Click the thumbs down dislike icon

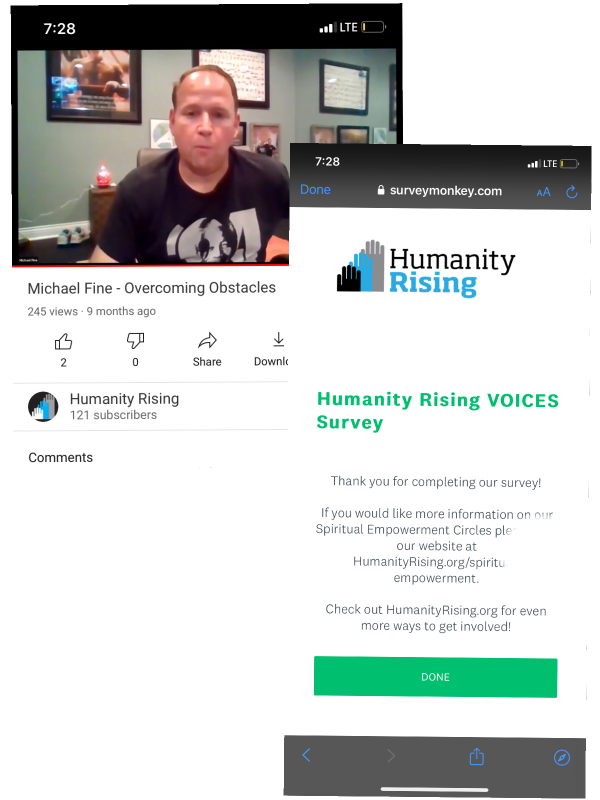[x=135, y=341]
